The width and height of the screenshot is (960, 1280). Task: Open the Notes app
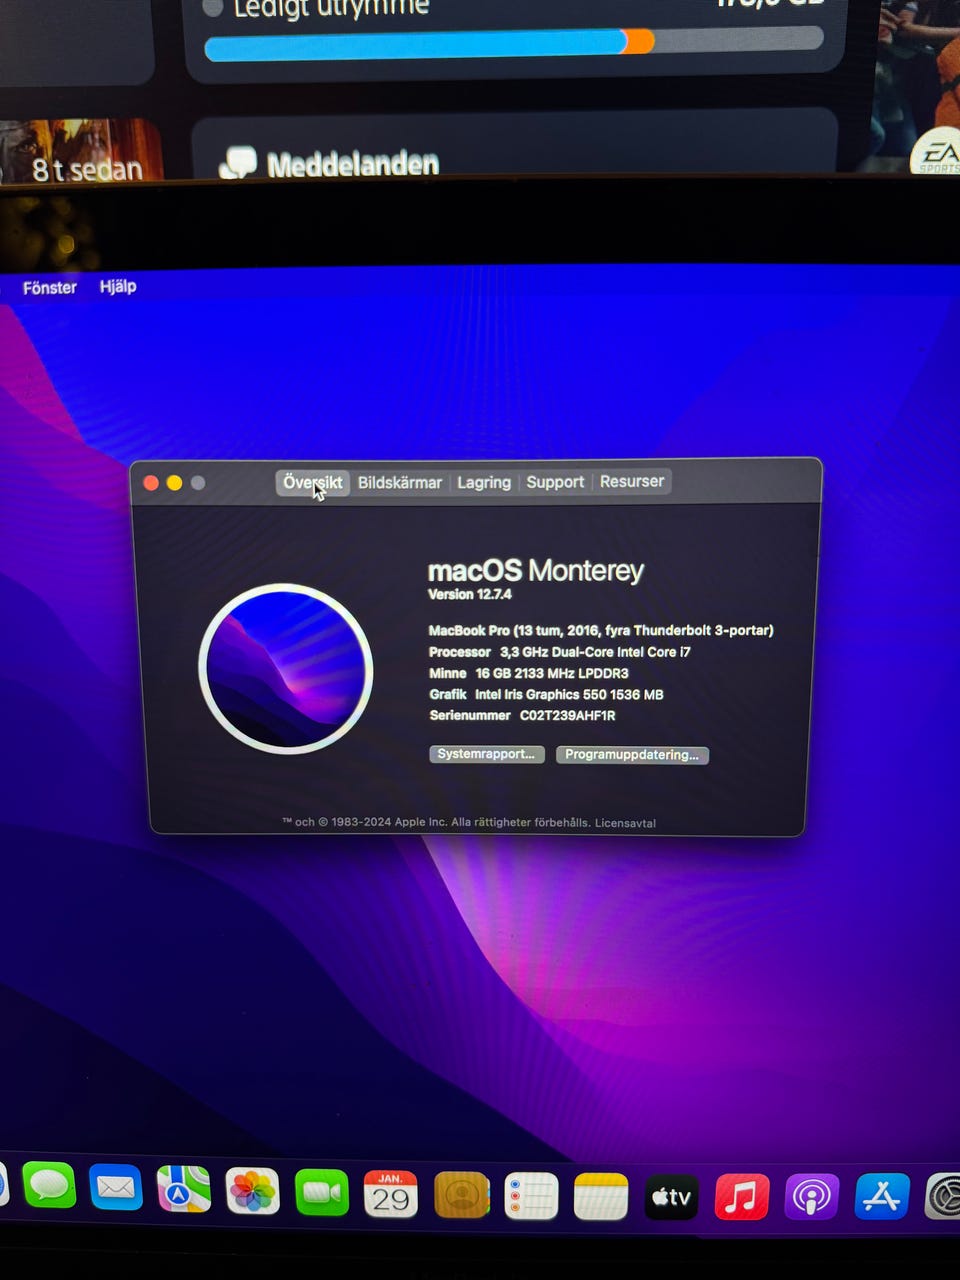[x=601, y=1197]
